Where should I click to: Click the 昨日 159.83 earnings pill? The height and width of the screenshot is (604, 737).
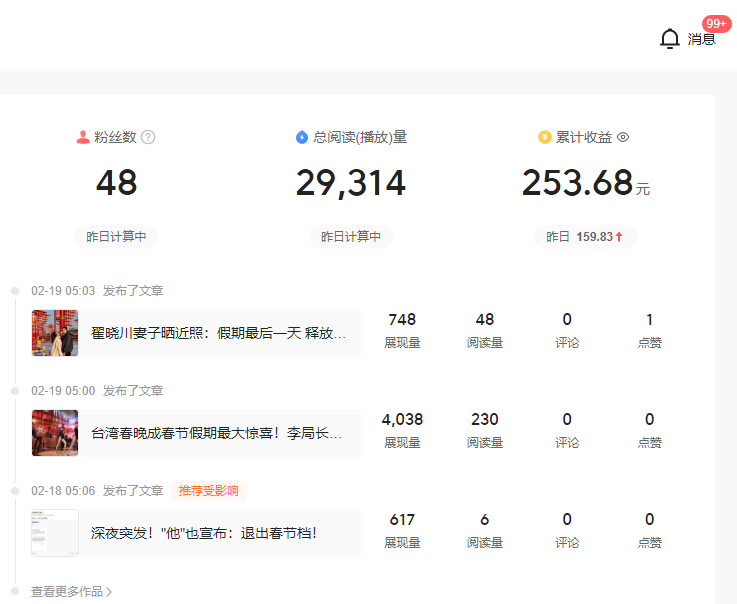pyautogui.click(x=585, y=236)
